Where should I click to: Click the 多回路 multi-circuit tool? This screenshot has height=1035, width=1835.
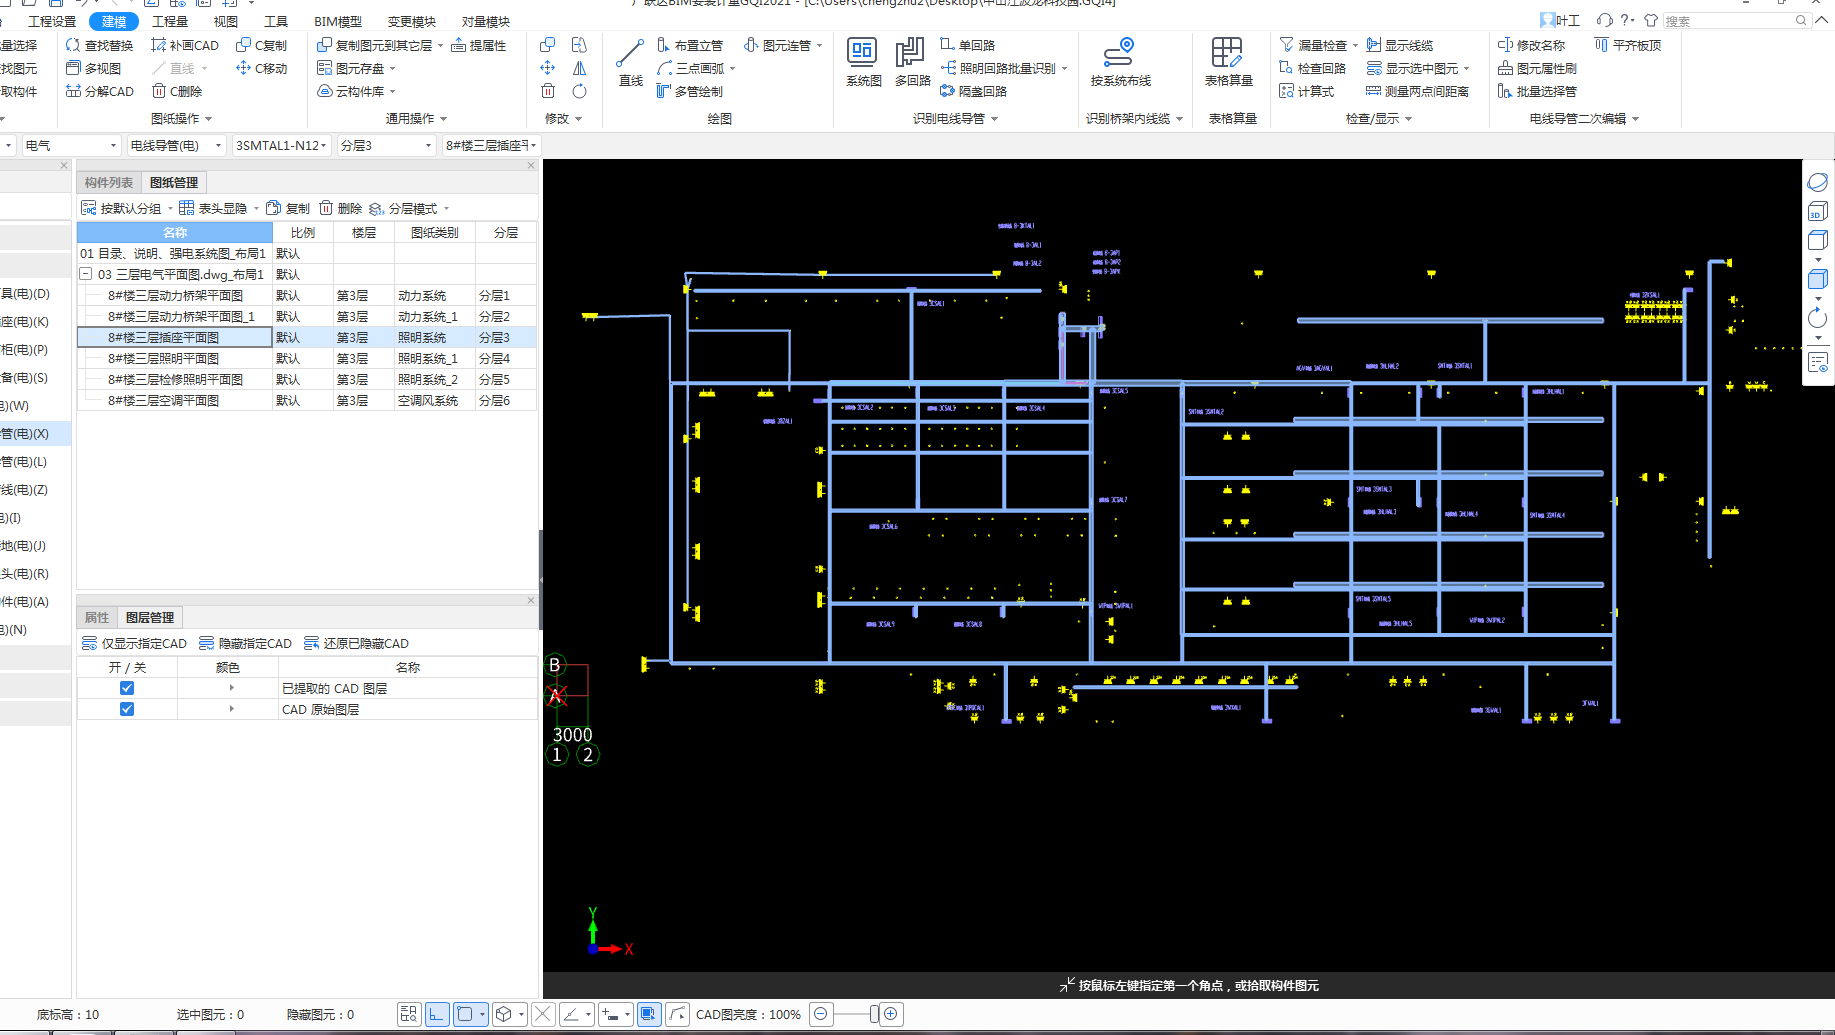912,64
